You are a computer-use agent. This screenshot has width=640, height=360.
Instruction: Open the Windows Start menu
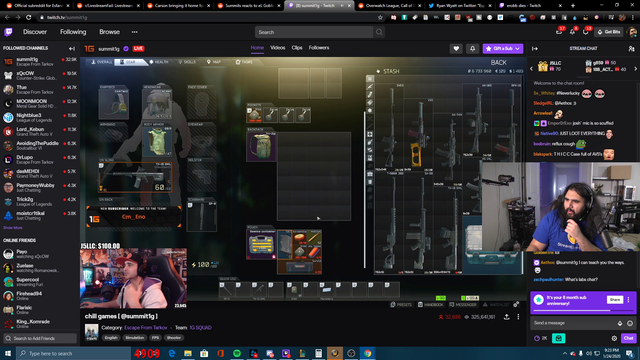(x=8, y=353)
